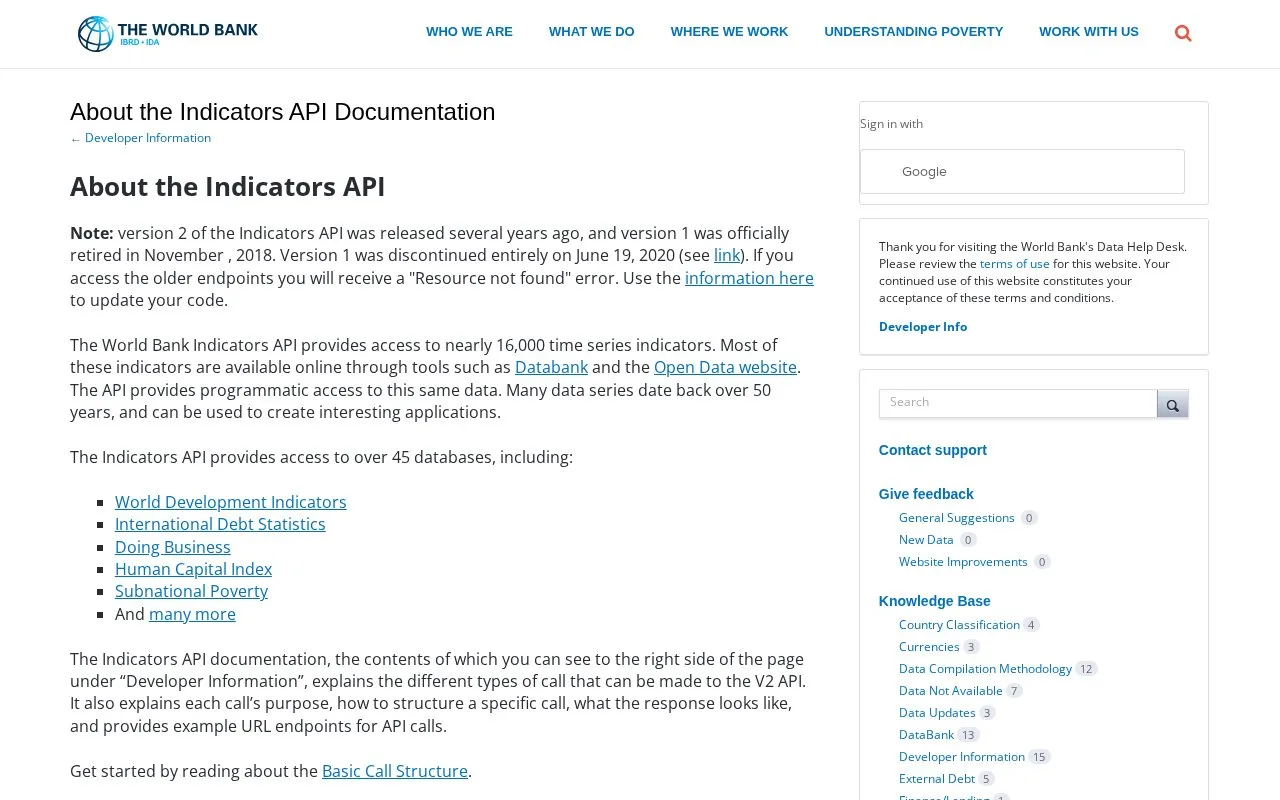The image size is (1280, 800).
Task: Open External Debt knowledge base topic
Action: [x=937, y=779]
